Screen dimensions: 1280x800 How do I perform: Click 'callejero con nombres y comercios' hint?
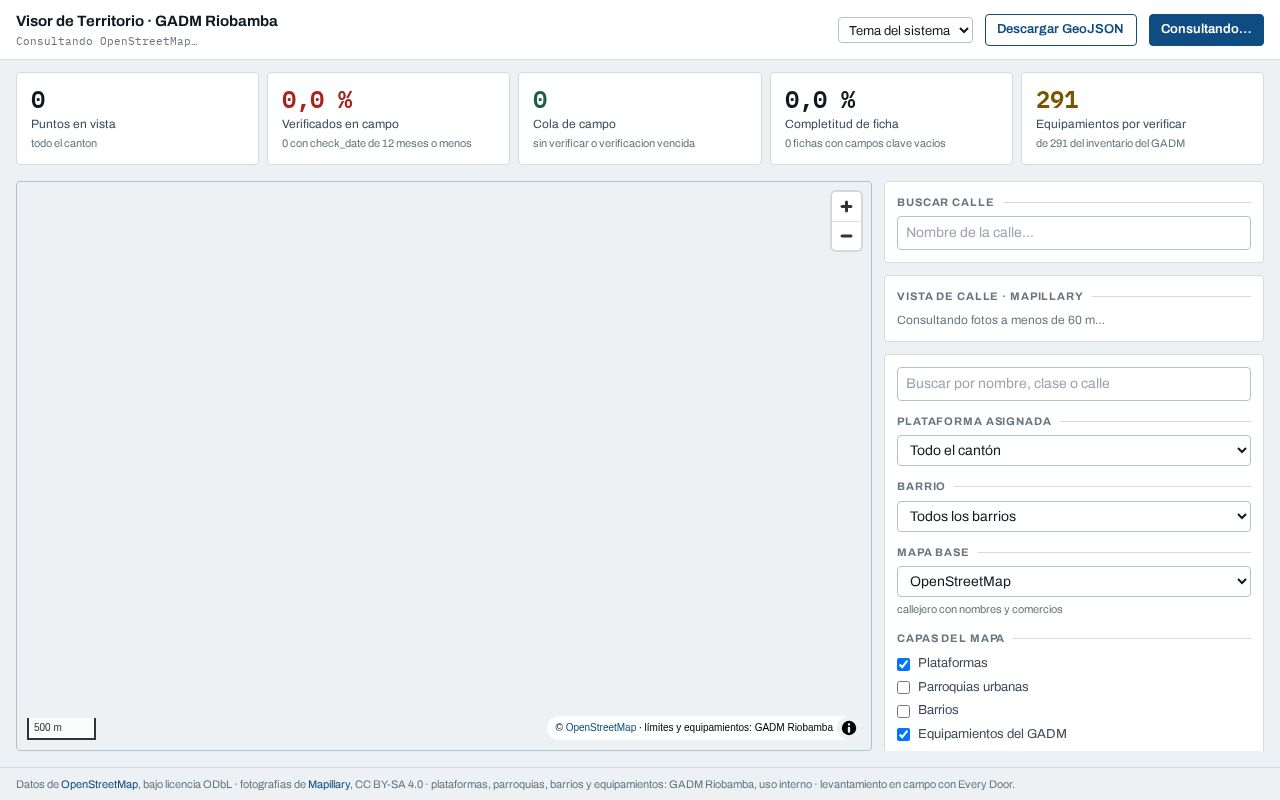[980, 610]
